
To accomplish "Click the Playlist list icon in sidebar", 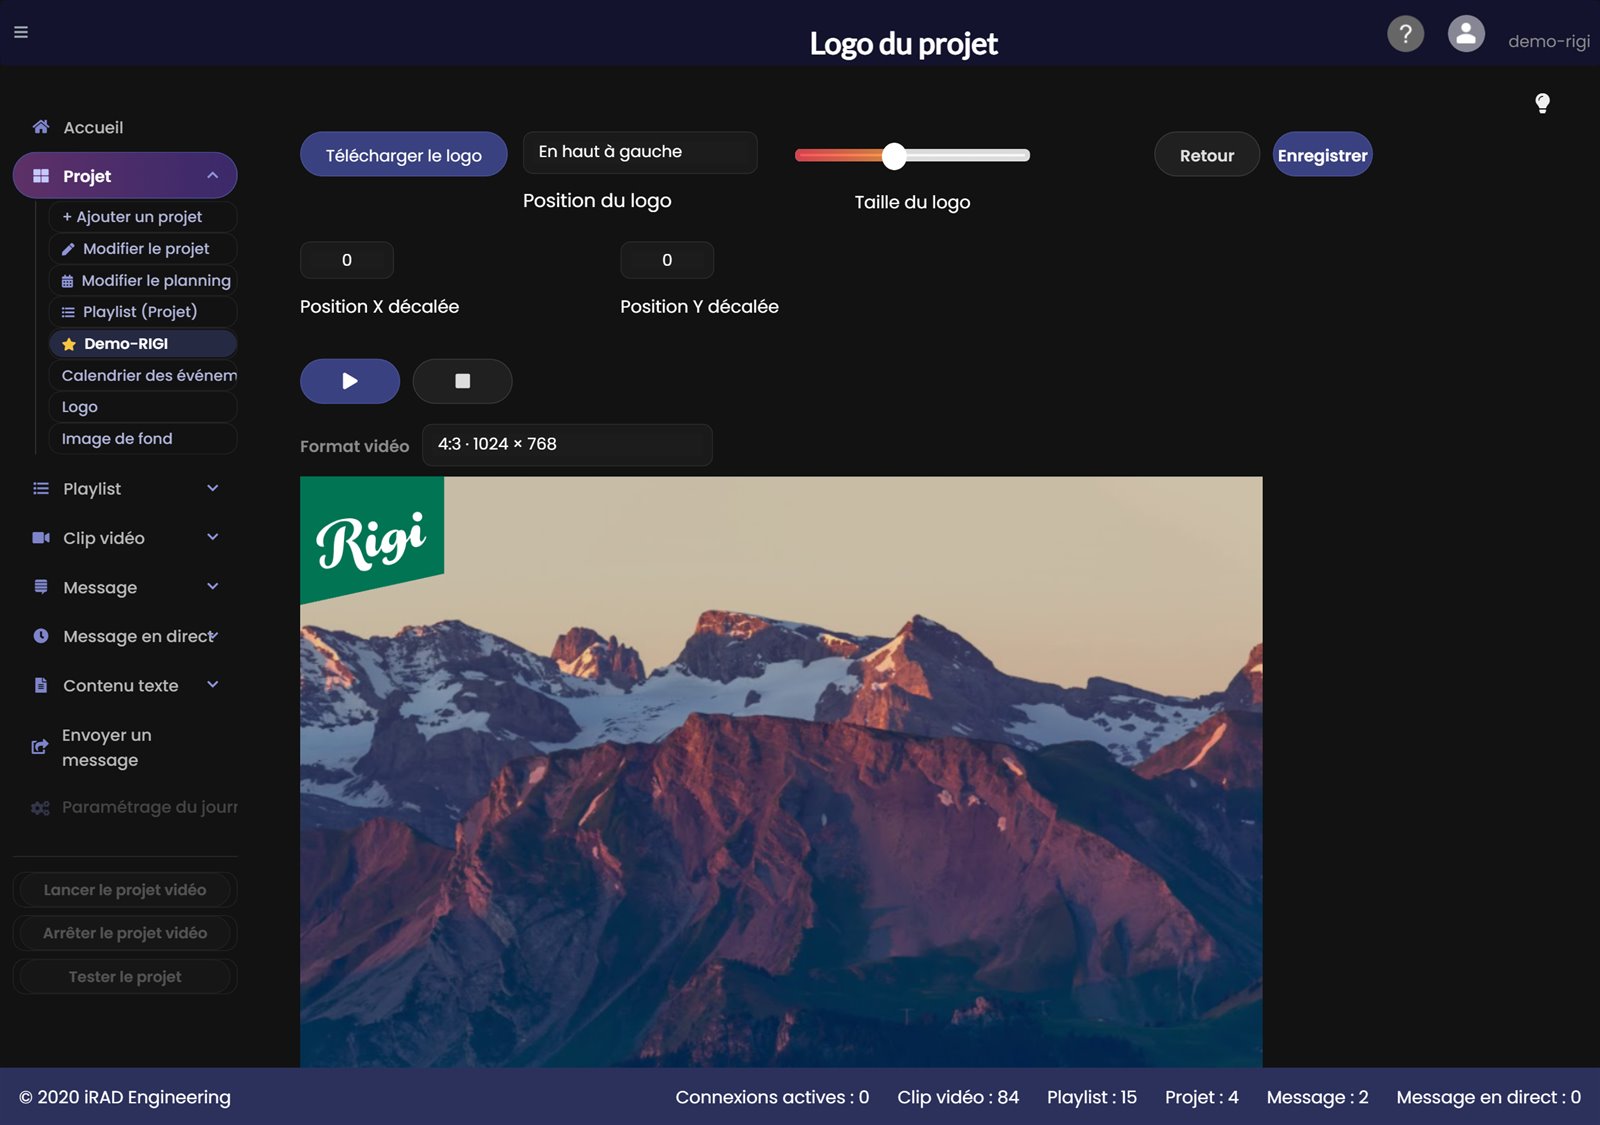I will pos(41,488).
